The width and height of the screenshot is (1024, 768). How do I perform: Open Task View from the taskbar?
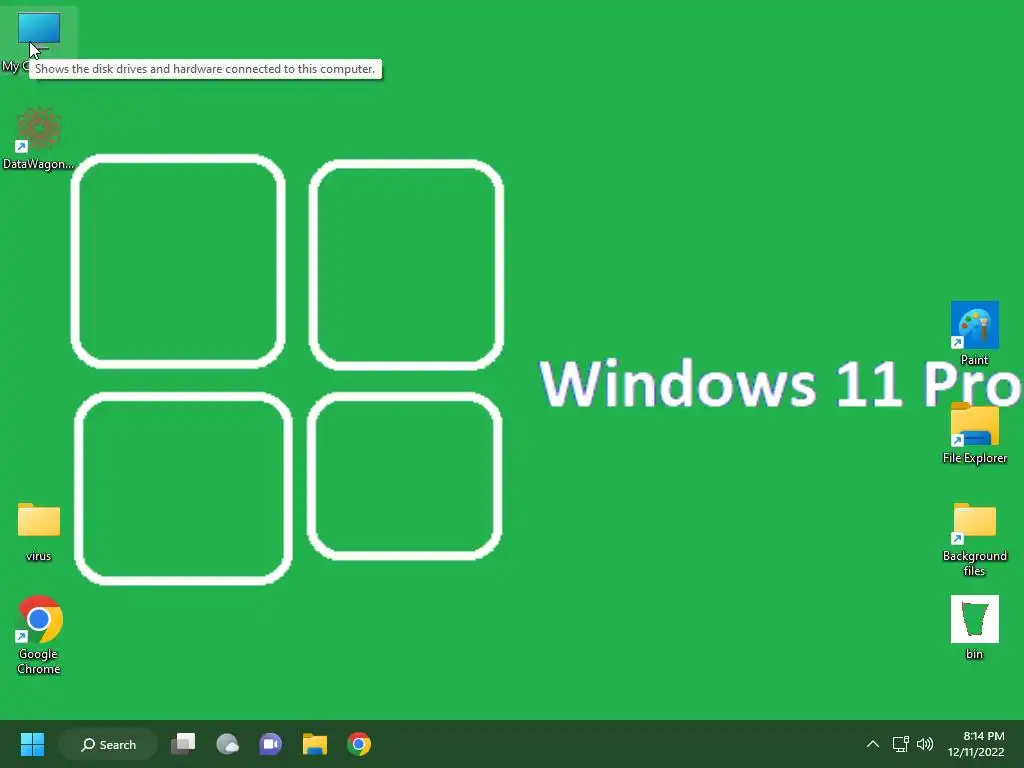tap(183, 744)
